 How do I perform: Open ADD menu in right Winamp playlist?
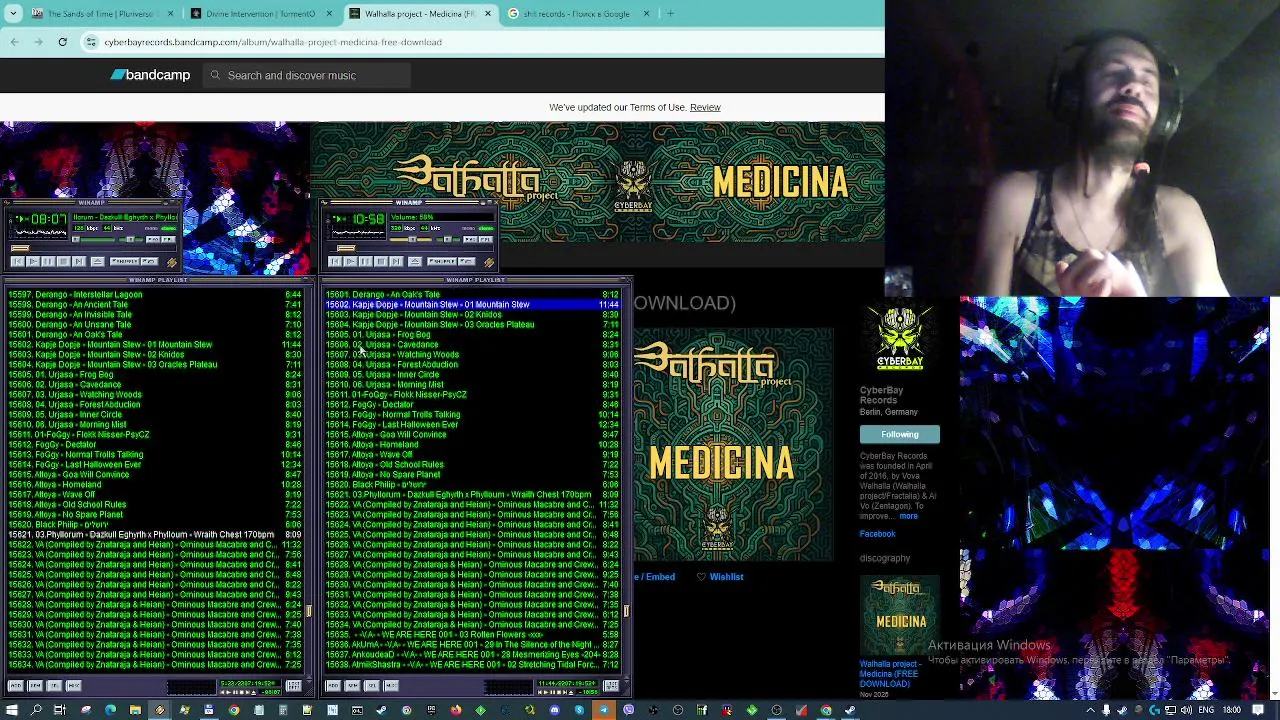(333, 685)
